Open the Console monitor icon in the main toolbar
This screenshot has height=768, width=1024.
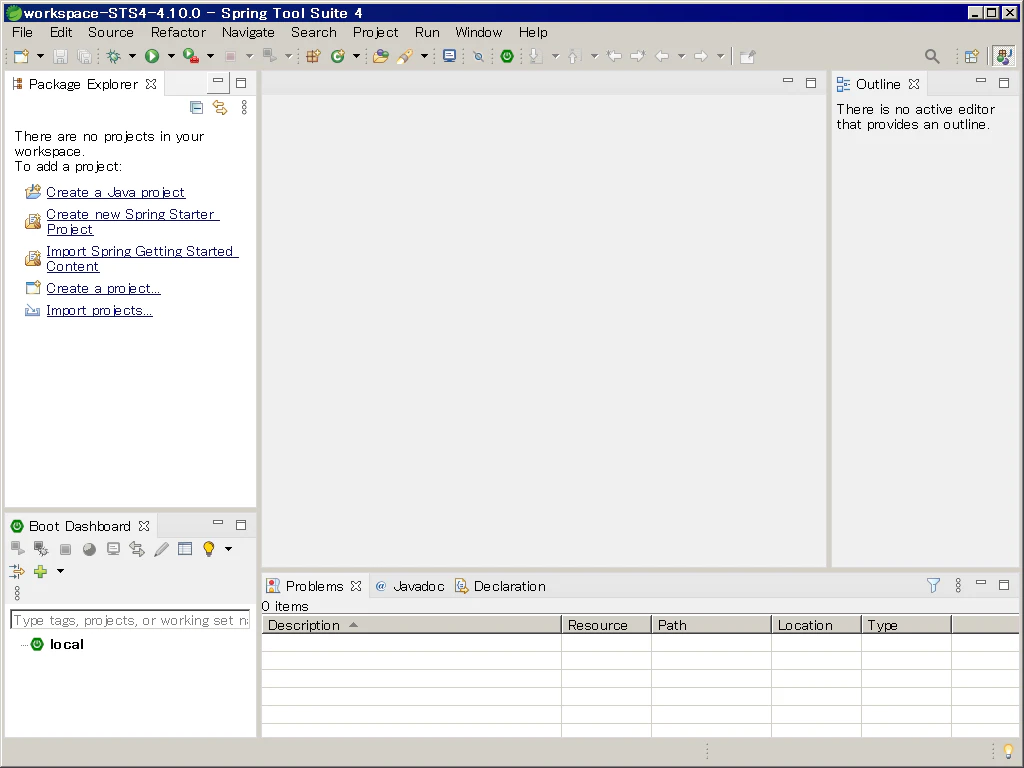[x=449, y=57]
